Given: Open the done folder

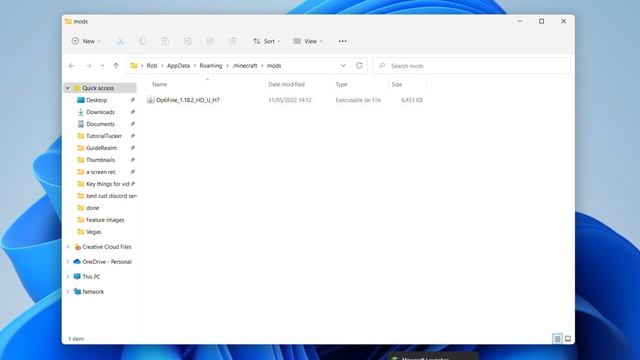Looking at the screenshot, I should click(x=93, y=208).
